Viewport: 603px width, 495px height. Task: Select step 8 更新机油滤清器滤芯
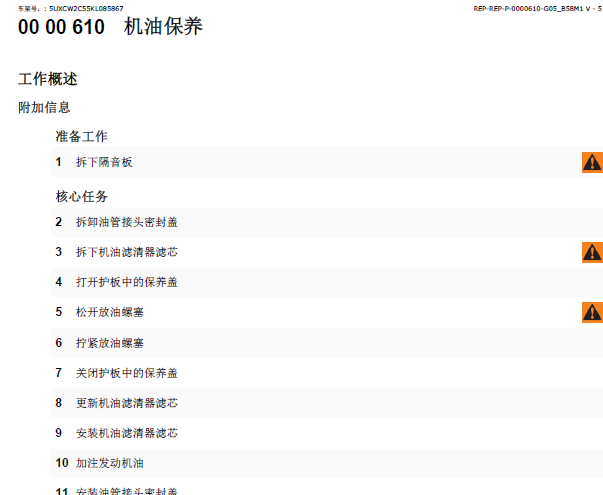(327, 403)
